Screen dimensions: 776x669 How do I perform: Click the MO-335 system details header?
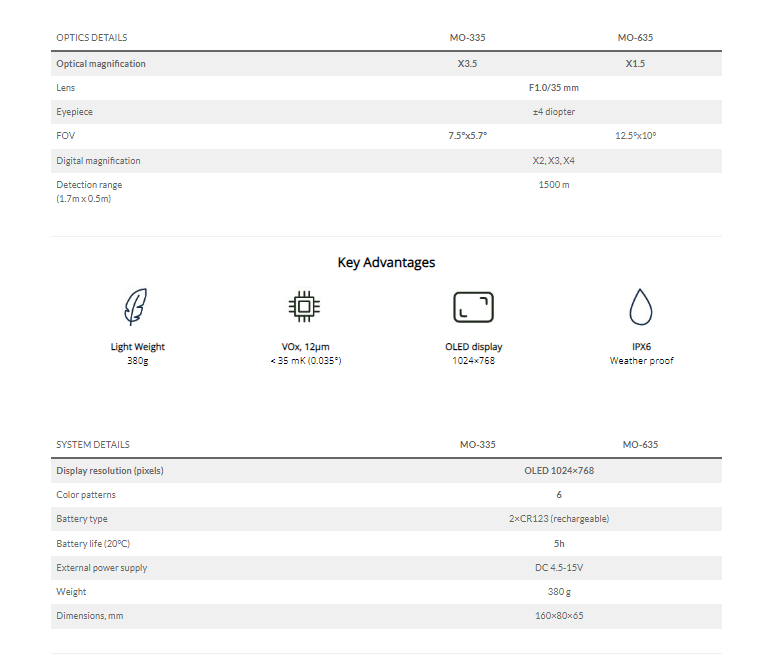pyautogui.click(x=478, y=444)
